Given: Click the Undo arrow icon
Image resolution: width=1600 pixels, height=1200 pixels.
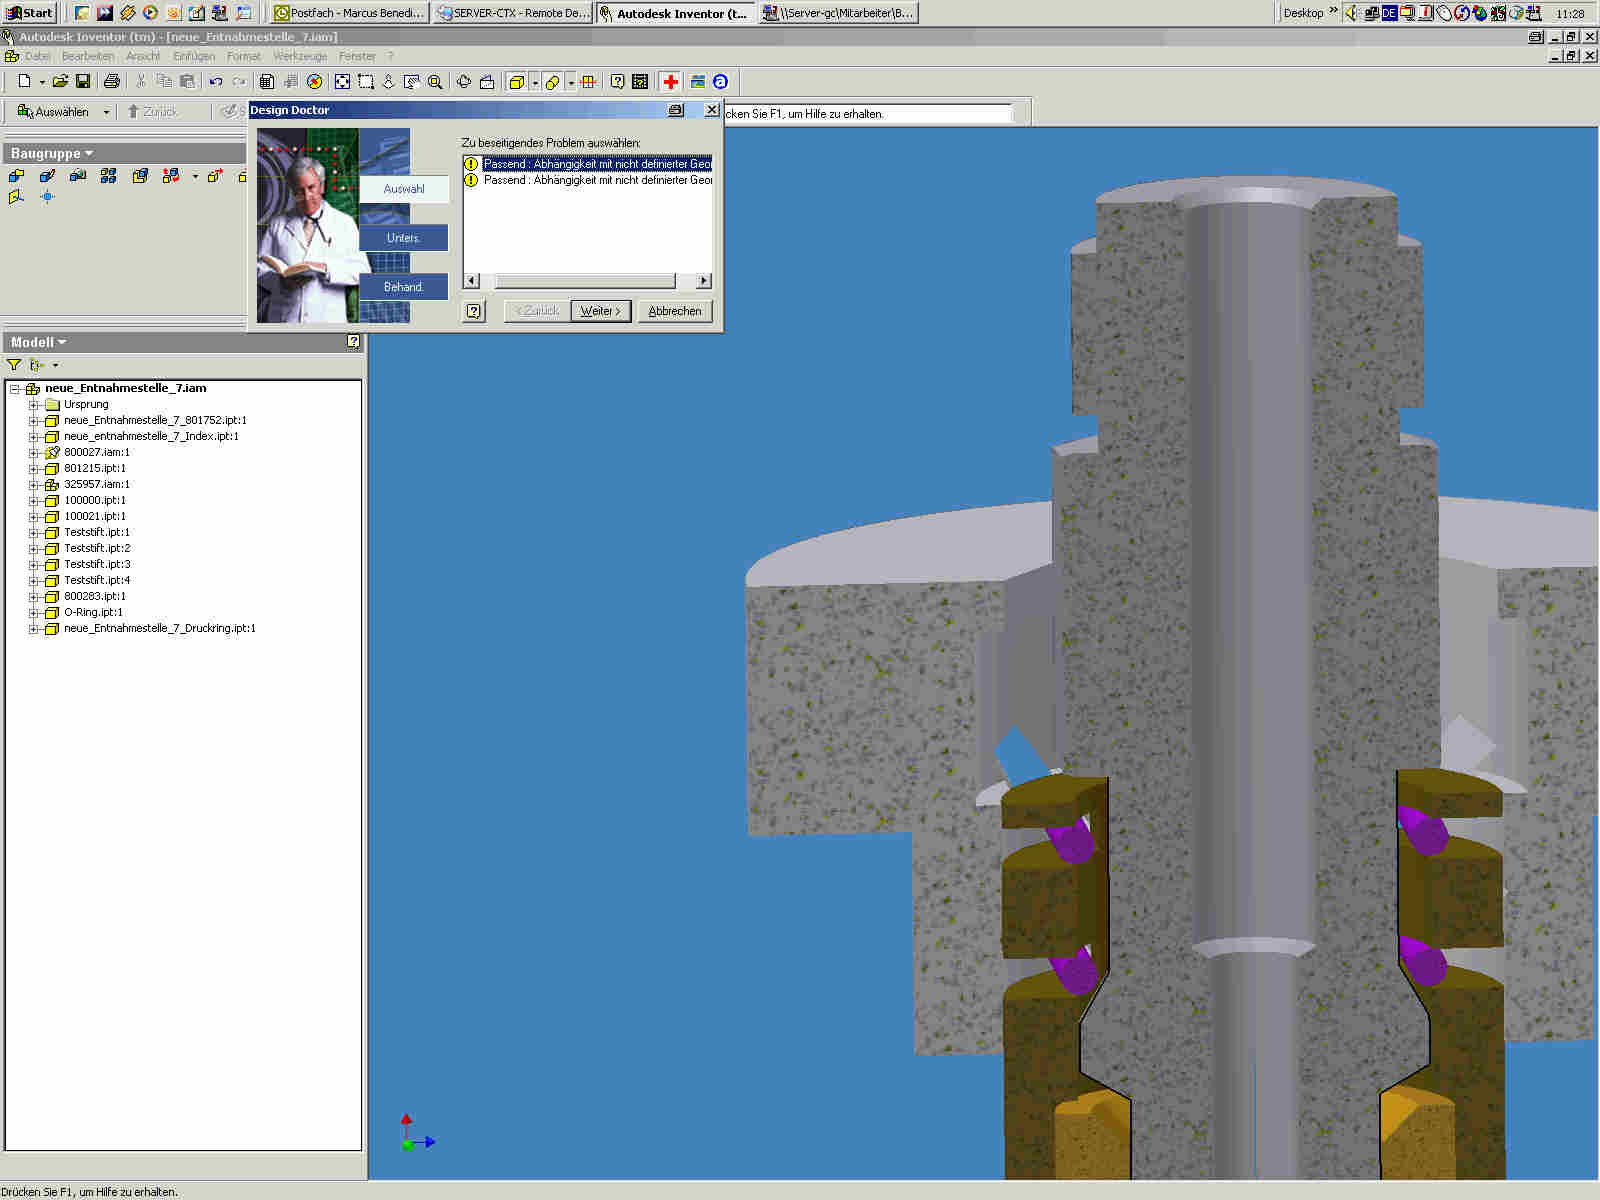Looking at the screenshot, I should coord(216,82).
